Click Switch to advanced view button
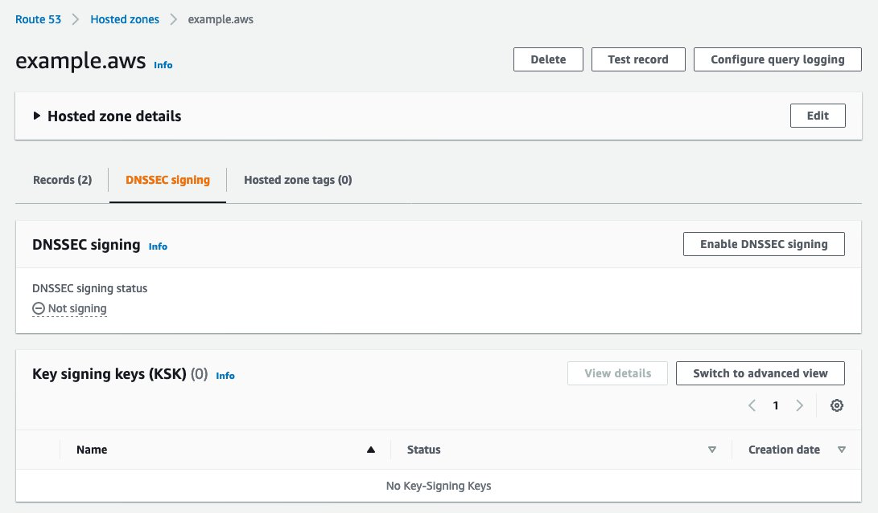Image resolution: width=879 pixels, height=514 pixels. click(760, 373)
